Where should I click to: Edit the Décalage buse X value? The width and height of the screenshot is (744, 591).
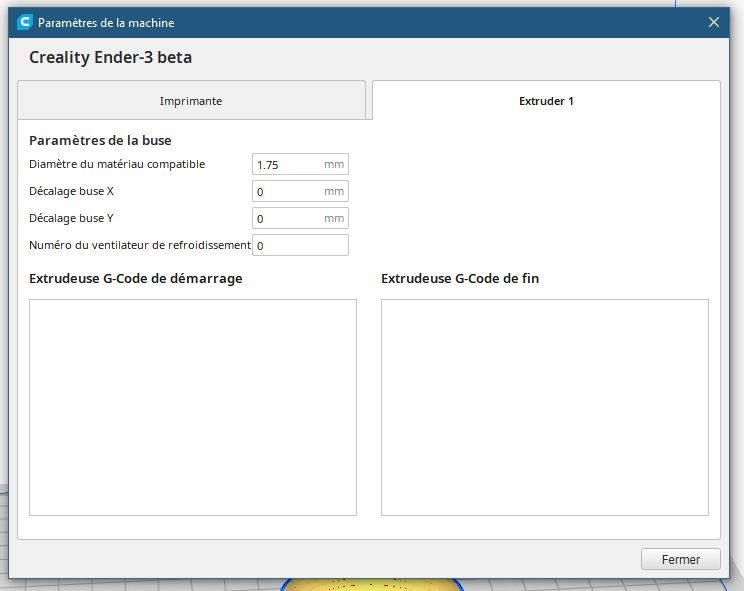click(x=300, y=191)
